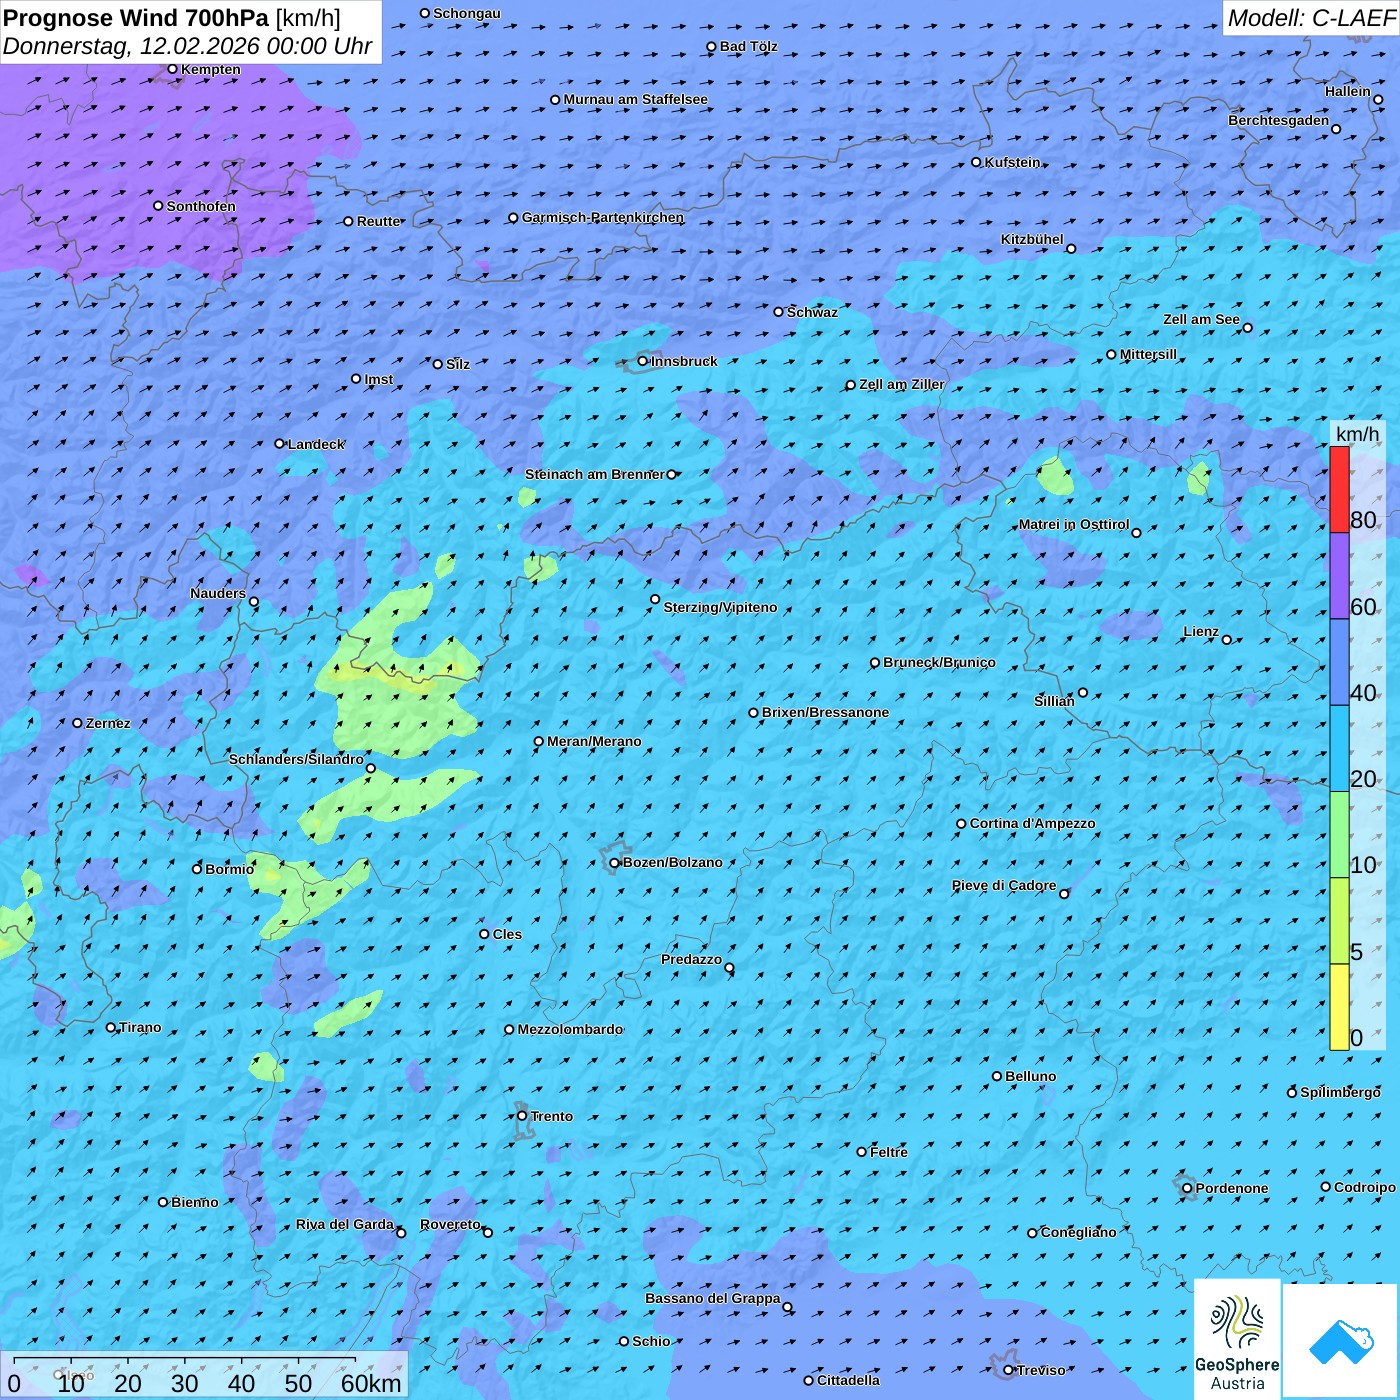Click the Feltre location dot
This screenshot has height=1400, width=1400.
tap(861, 1152)
